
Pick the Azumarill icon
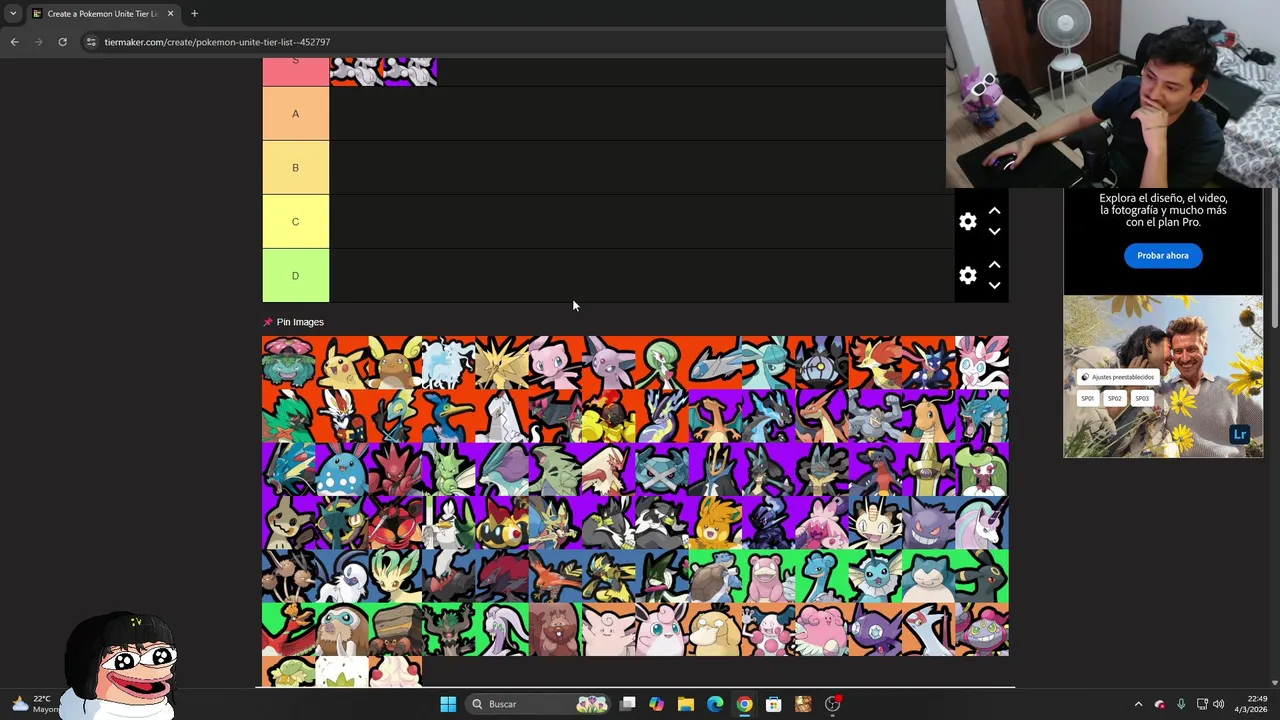click(342, 469)
